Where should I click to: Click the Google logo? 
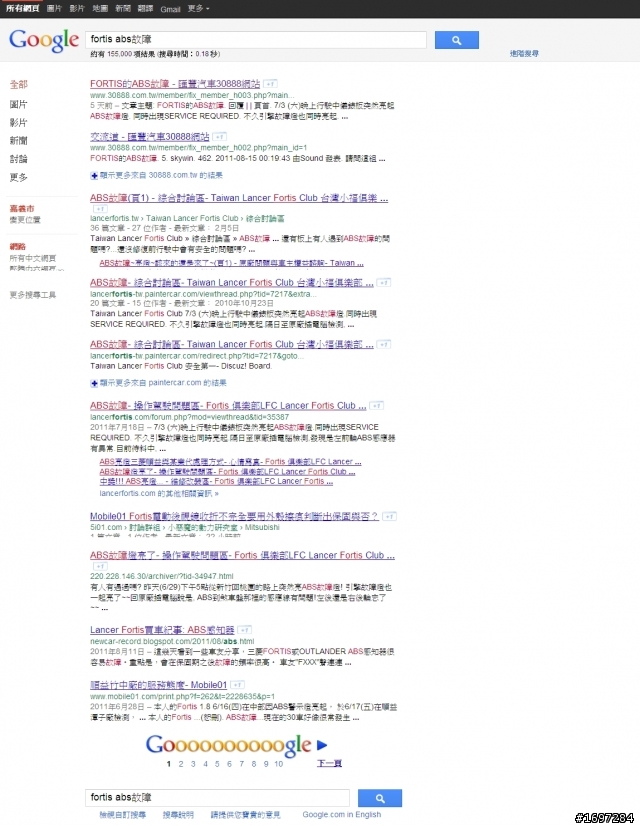(x=44, y=40)
